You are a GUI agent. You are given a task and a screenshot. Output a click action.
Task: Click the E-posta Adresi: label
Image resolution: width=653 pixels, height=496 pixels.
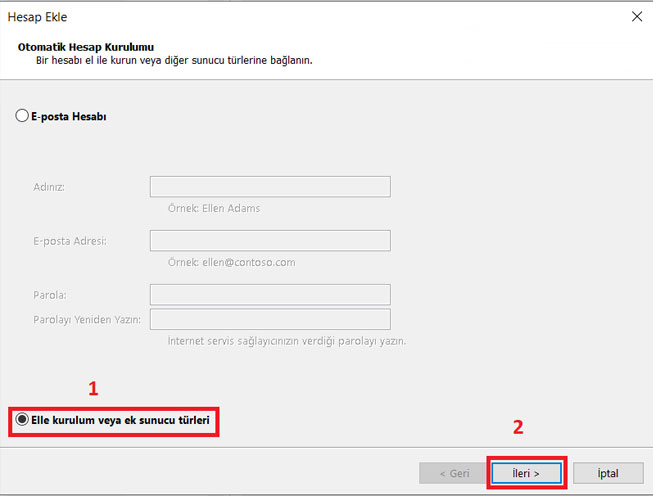point(71,242)
